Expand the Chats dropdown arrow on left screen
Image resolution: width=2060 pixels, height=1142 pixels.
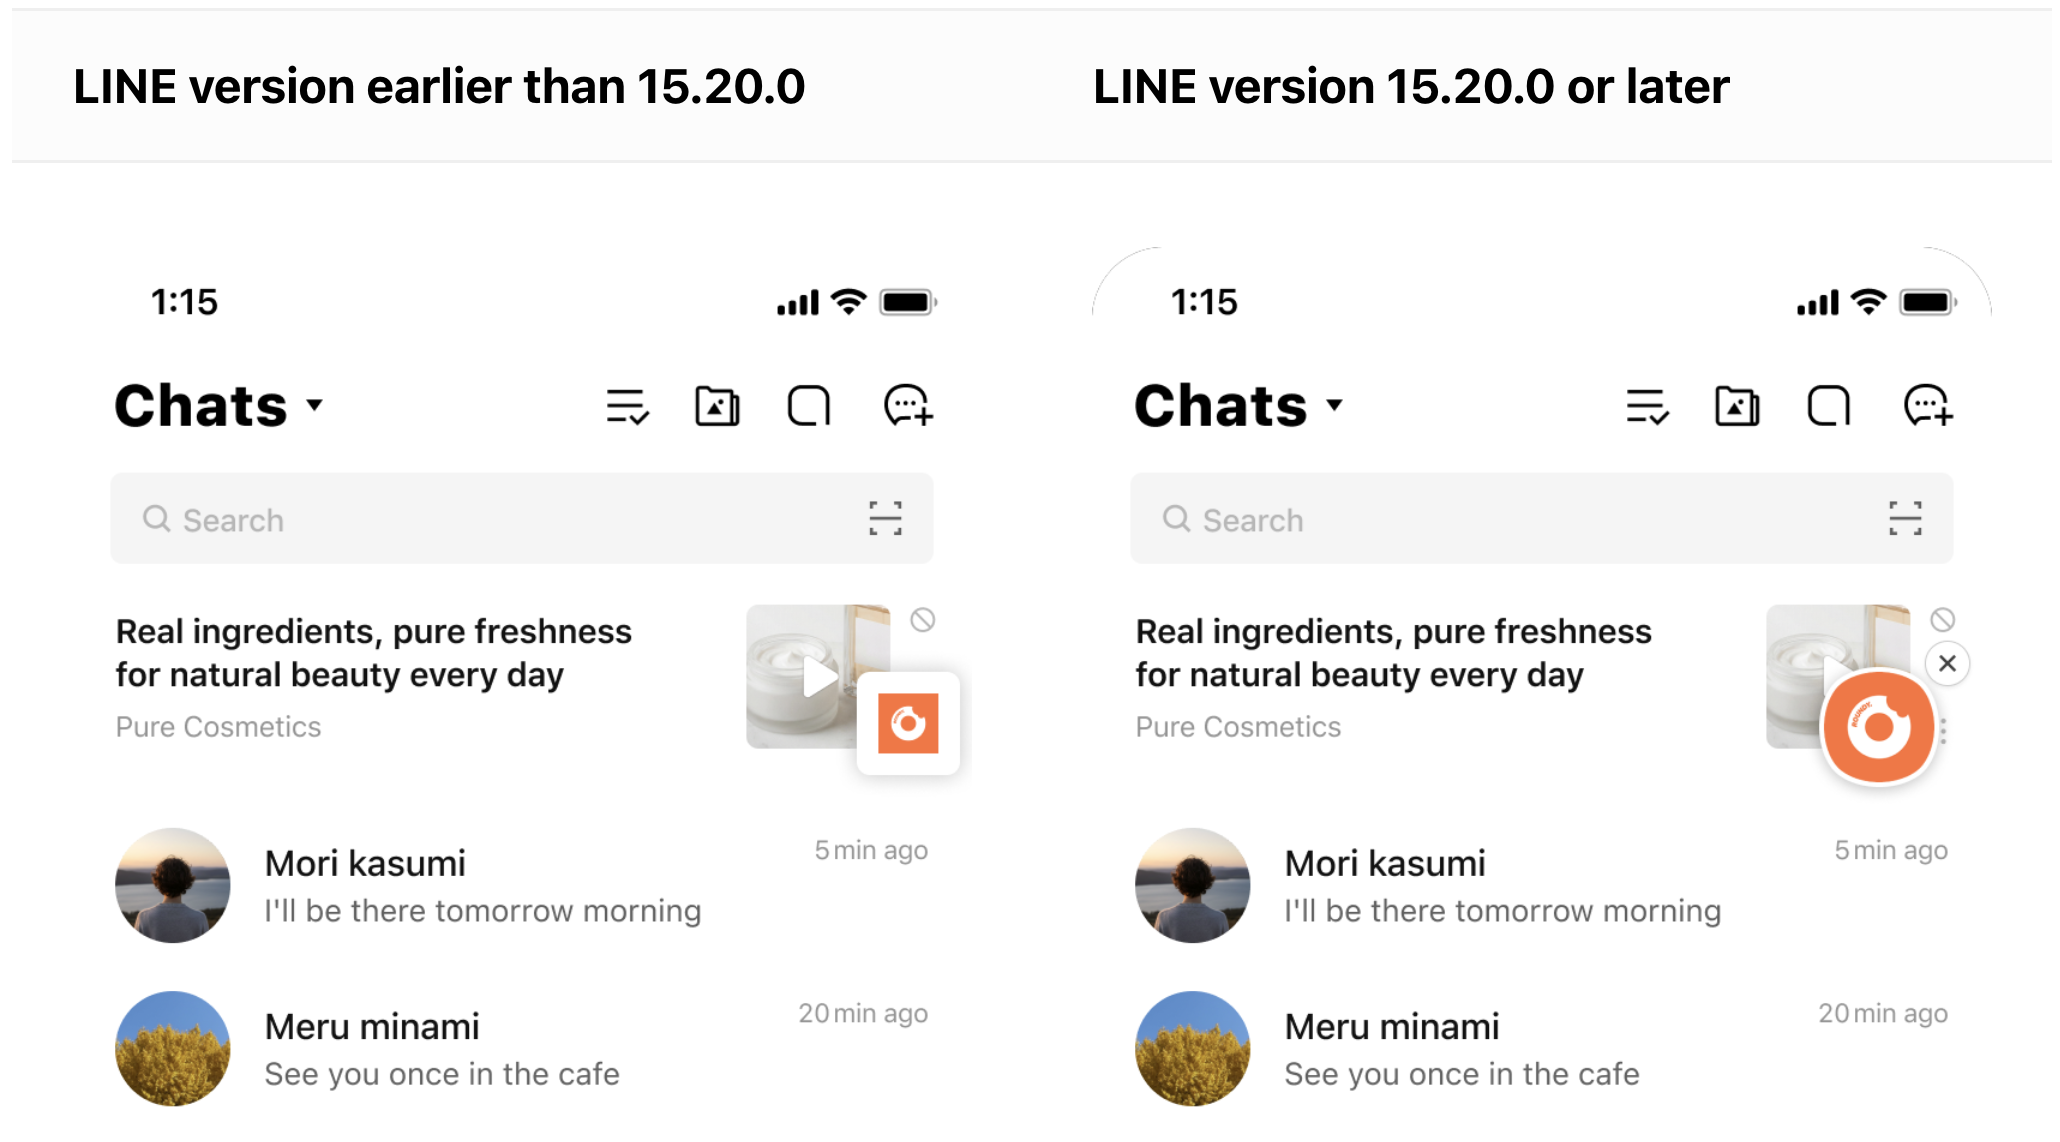(x=315, y=405)
